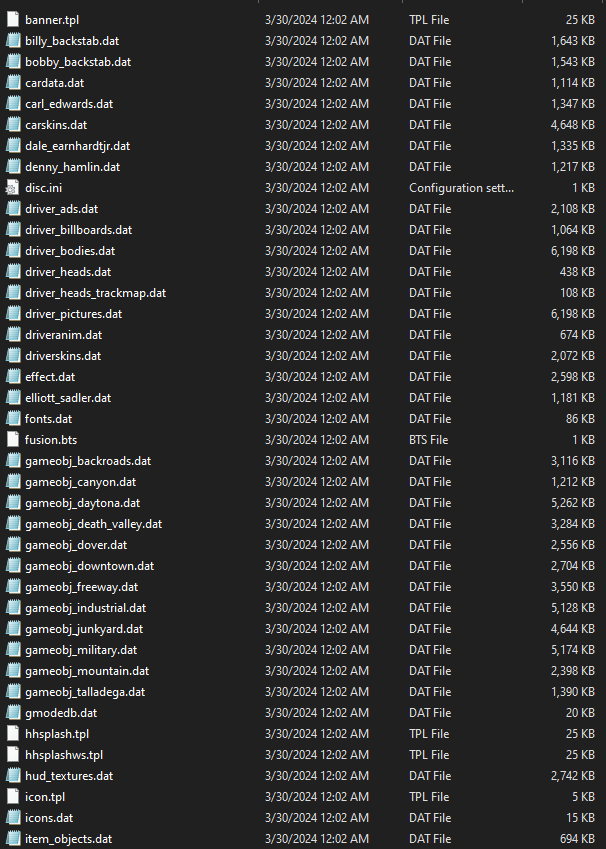This screenshot has width=606, height=849.
Task: Click the 1,390 KB size value
Action: coord(572,692)
